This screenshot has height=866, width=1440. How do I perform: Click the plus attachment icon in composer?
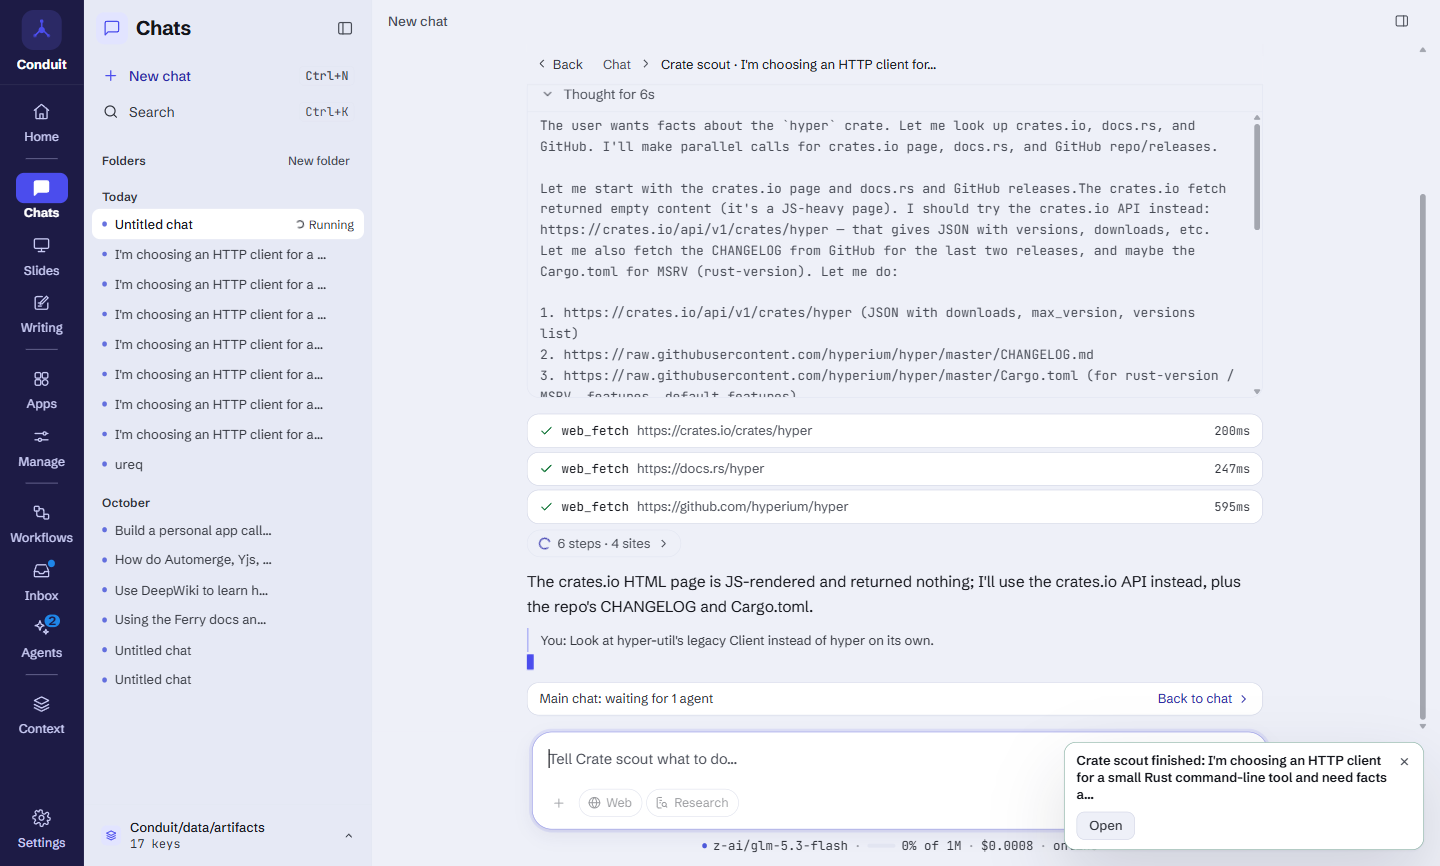point(559,803)
